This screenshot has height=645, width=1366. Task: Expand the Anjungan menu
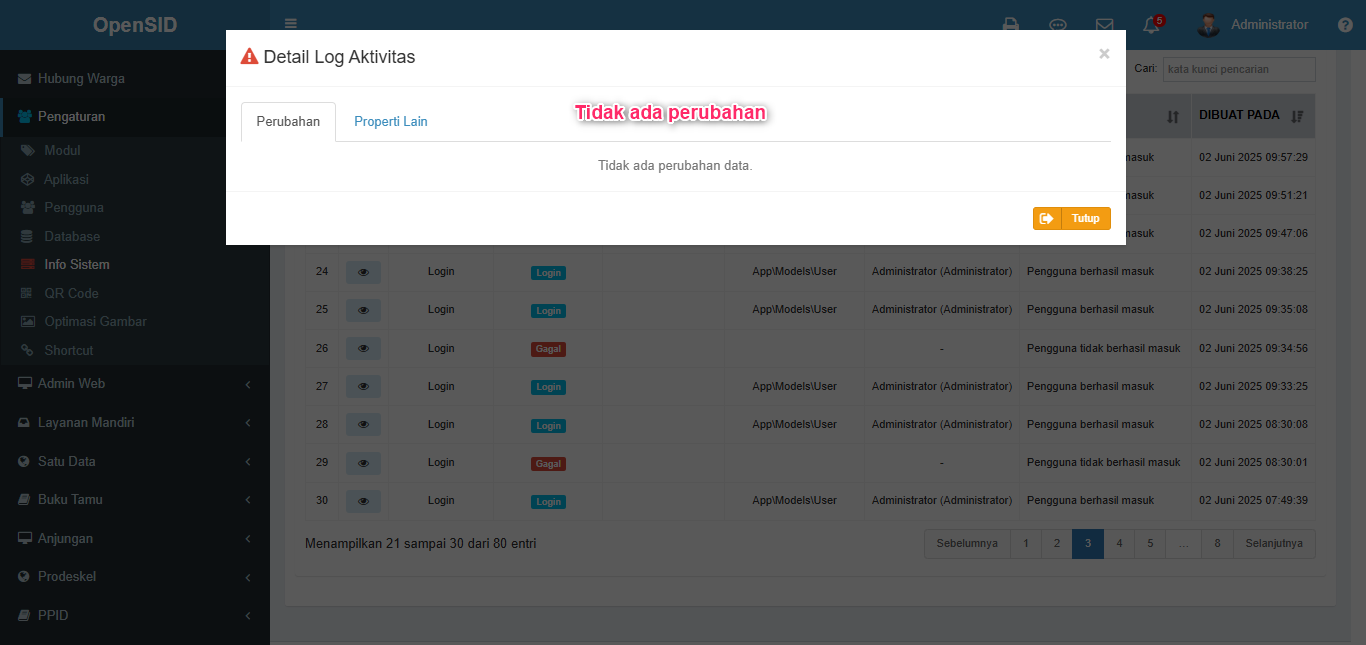(x=135, y=538)
